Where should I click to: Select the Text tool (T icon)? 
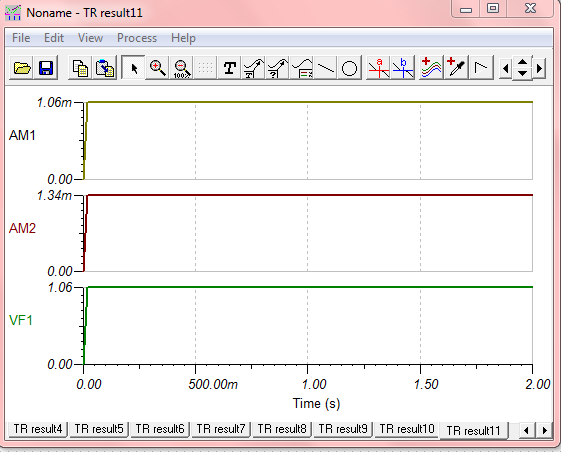(x=230, y=68)
